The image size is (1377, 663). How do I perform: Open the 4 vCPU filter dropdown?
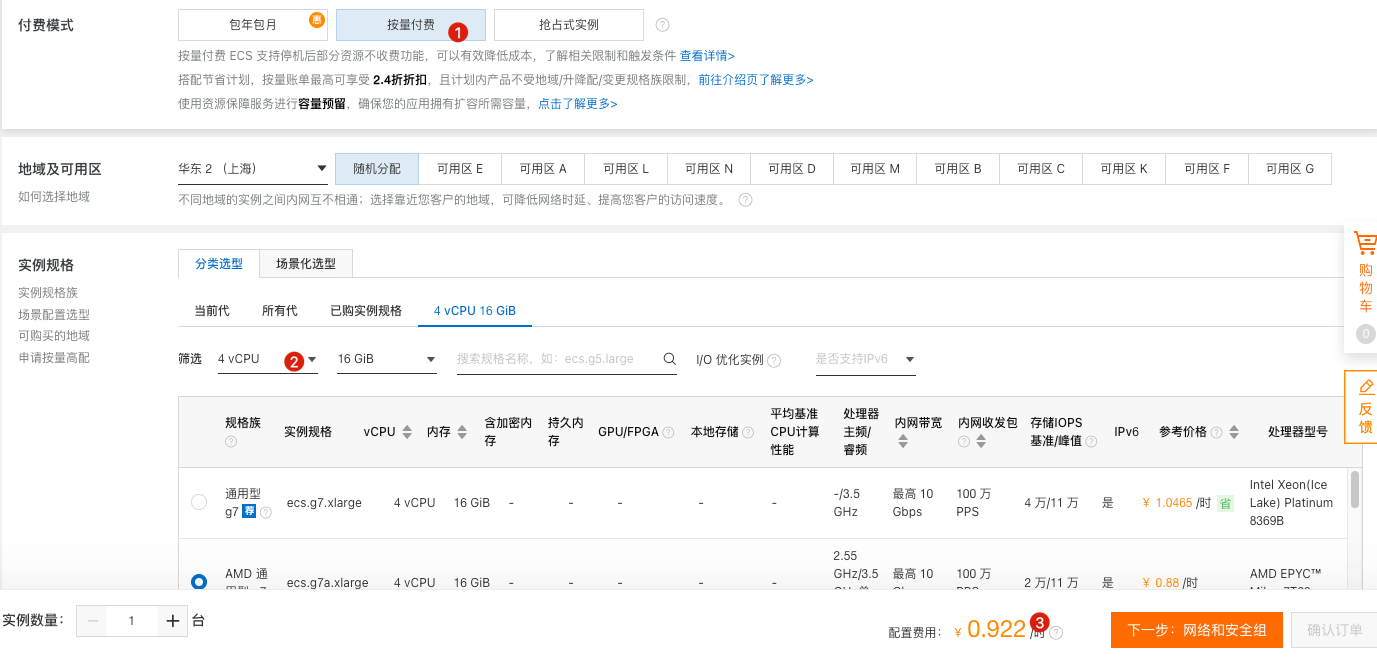[268, 359]
